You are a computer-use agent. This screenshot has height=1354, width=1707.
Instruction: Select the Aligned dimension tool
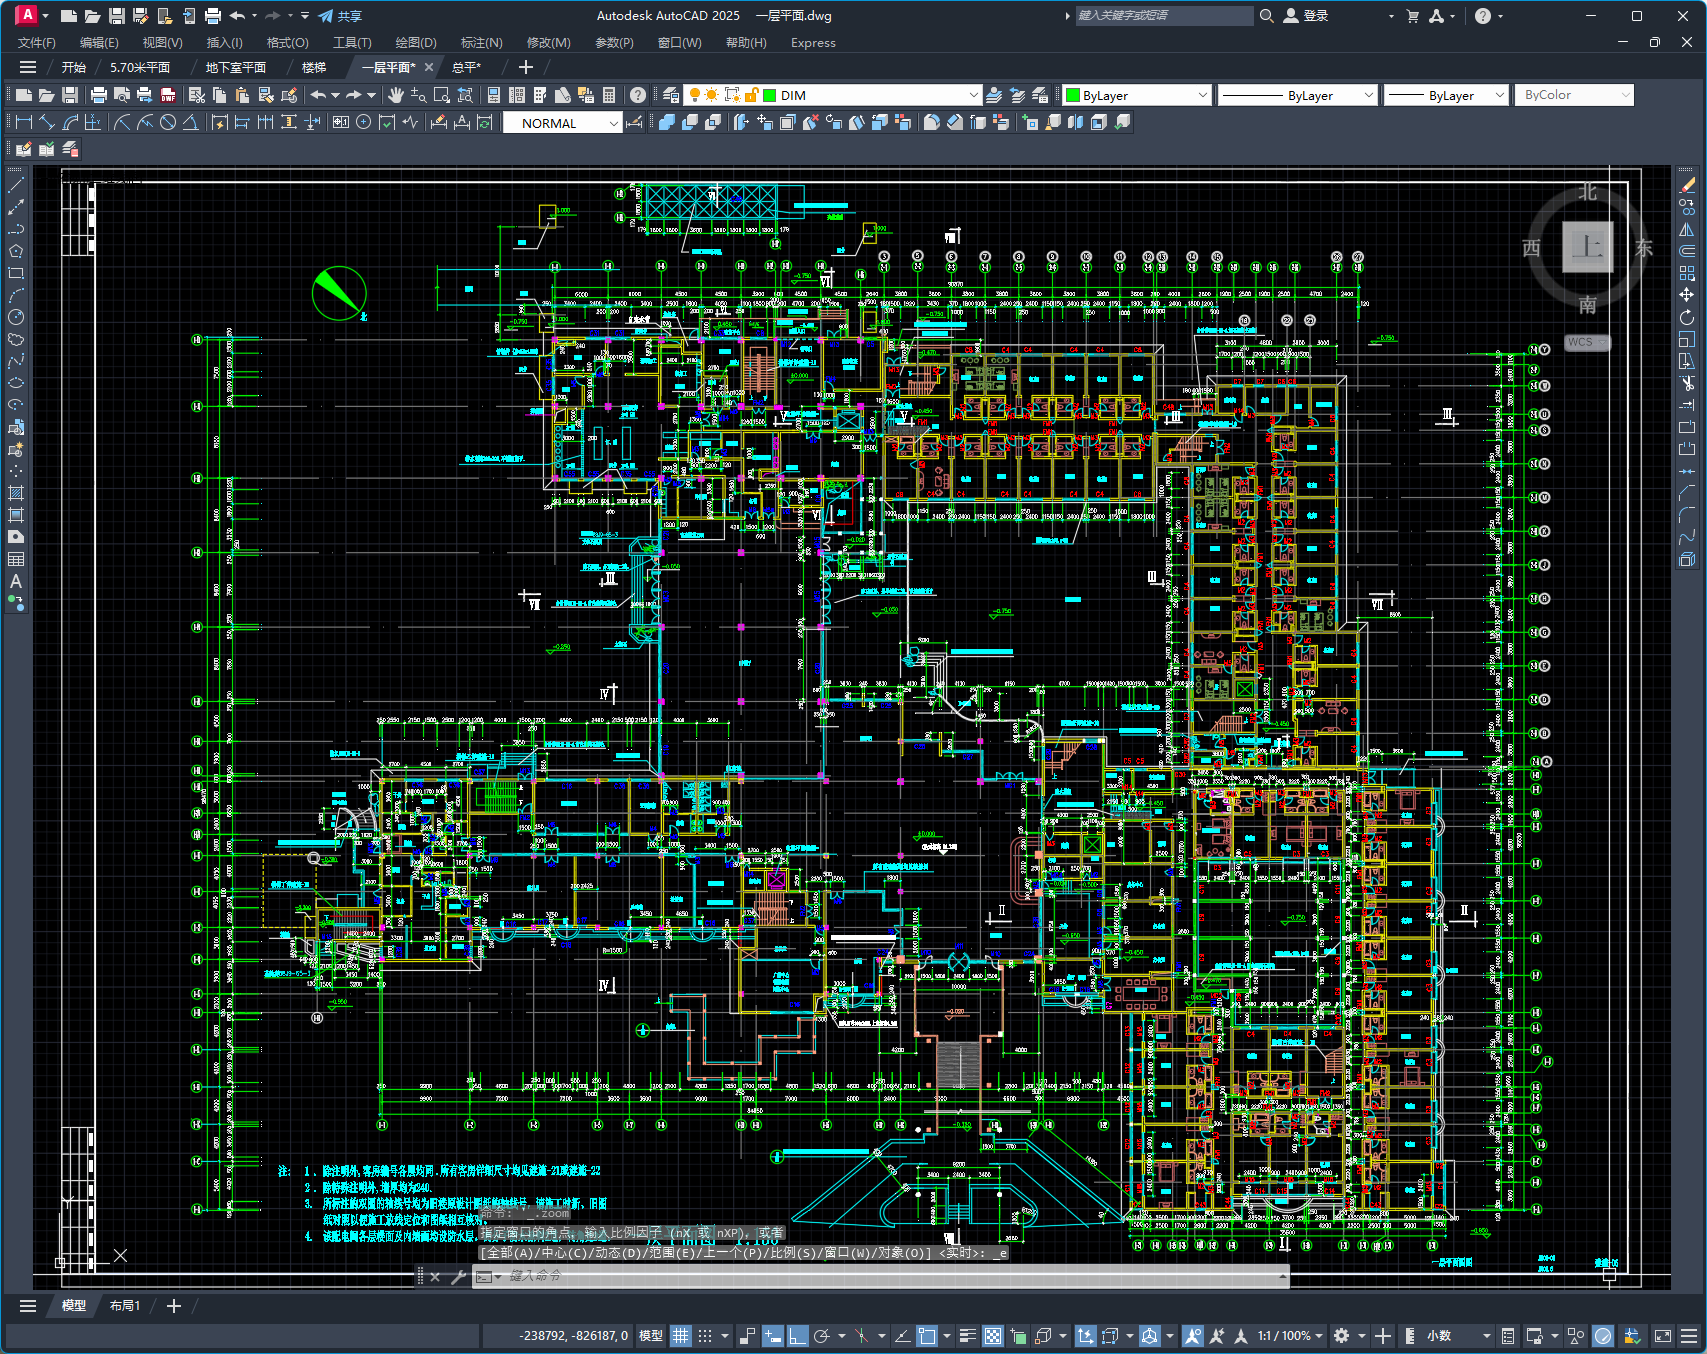pyautogui.click(x=46, y=122)
